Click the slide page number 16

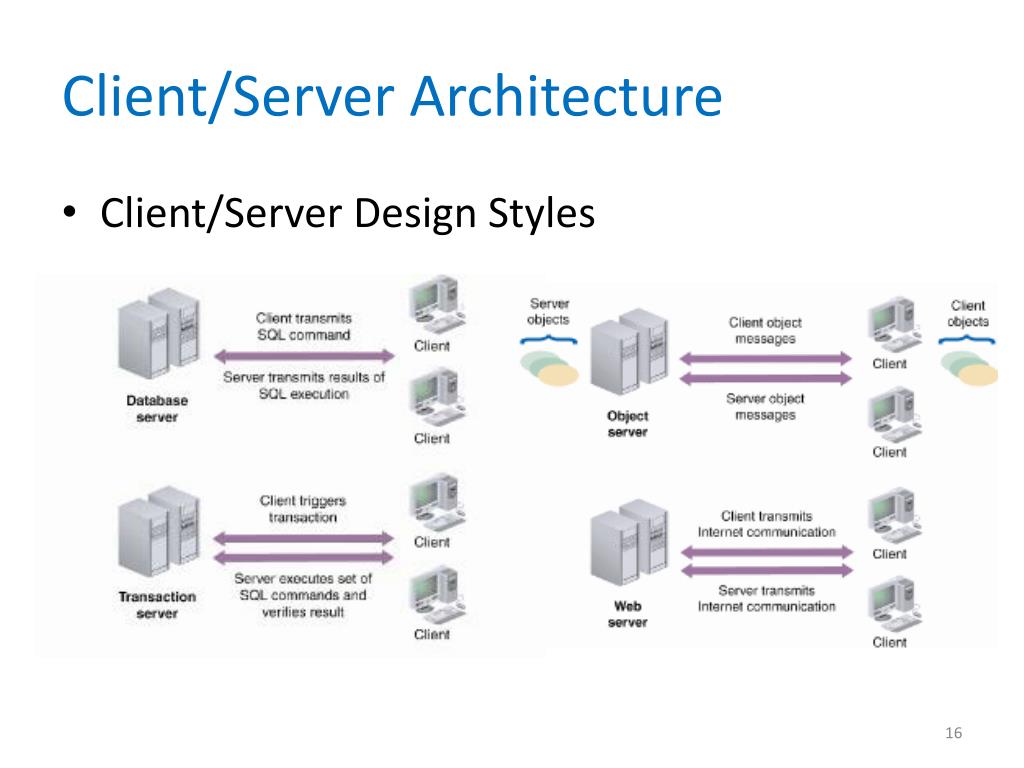coord(953,733)
